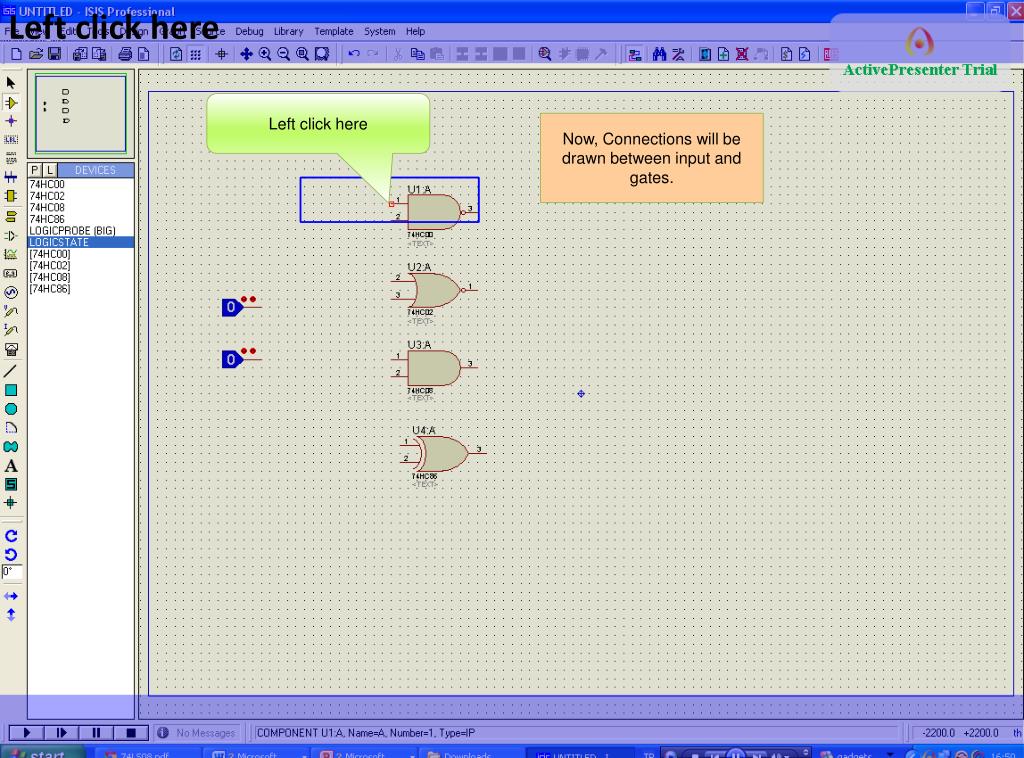This screenshot has height=758, width=1024.
Task: Toggle the grid dots display
Action: [x=195, y=54]
